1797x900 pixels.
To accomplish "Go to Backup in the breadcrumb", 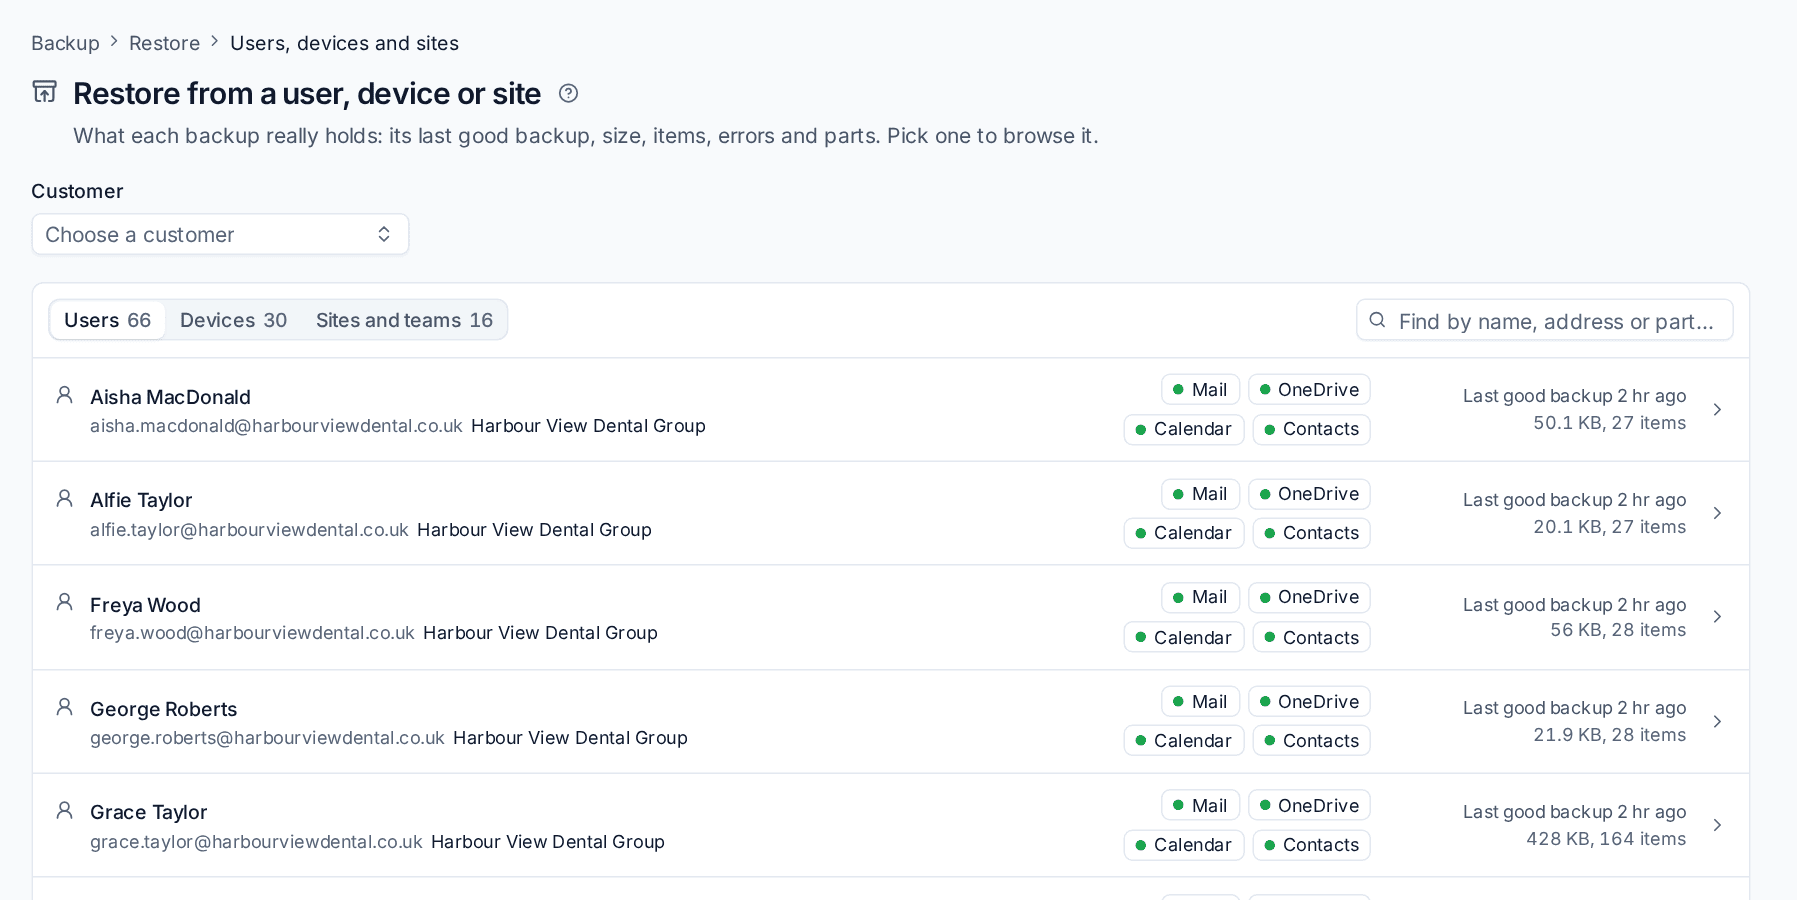I will (x=65, y=43).
